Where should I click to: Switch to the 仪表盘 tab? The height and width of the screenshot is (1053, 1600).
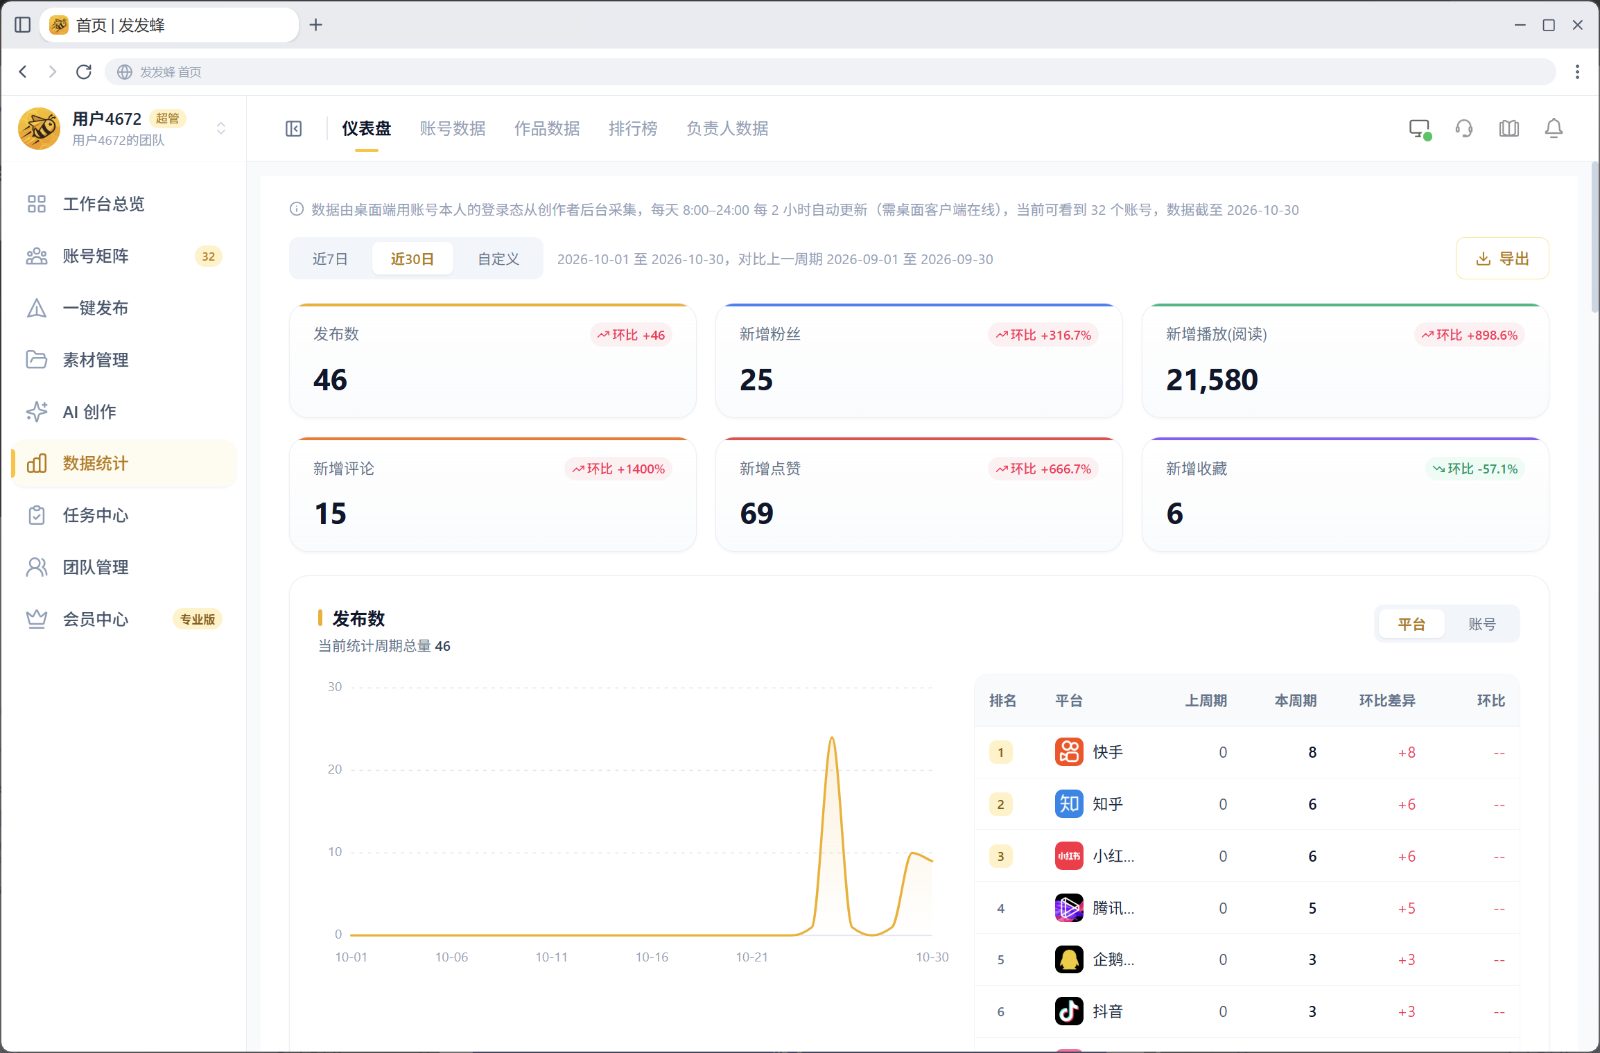tap(366, 129)
